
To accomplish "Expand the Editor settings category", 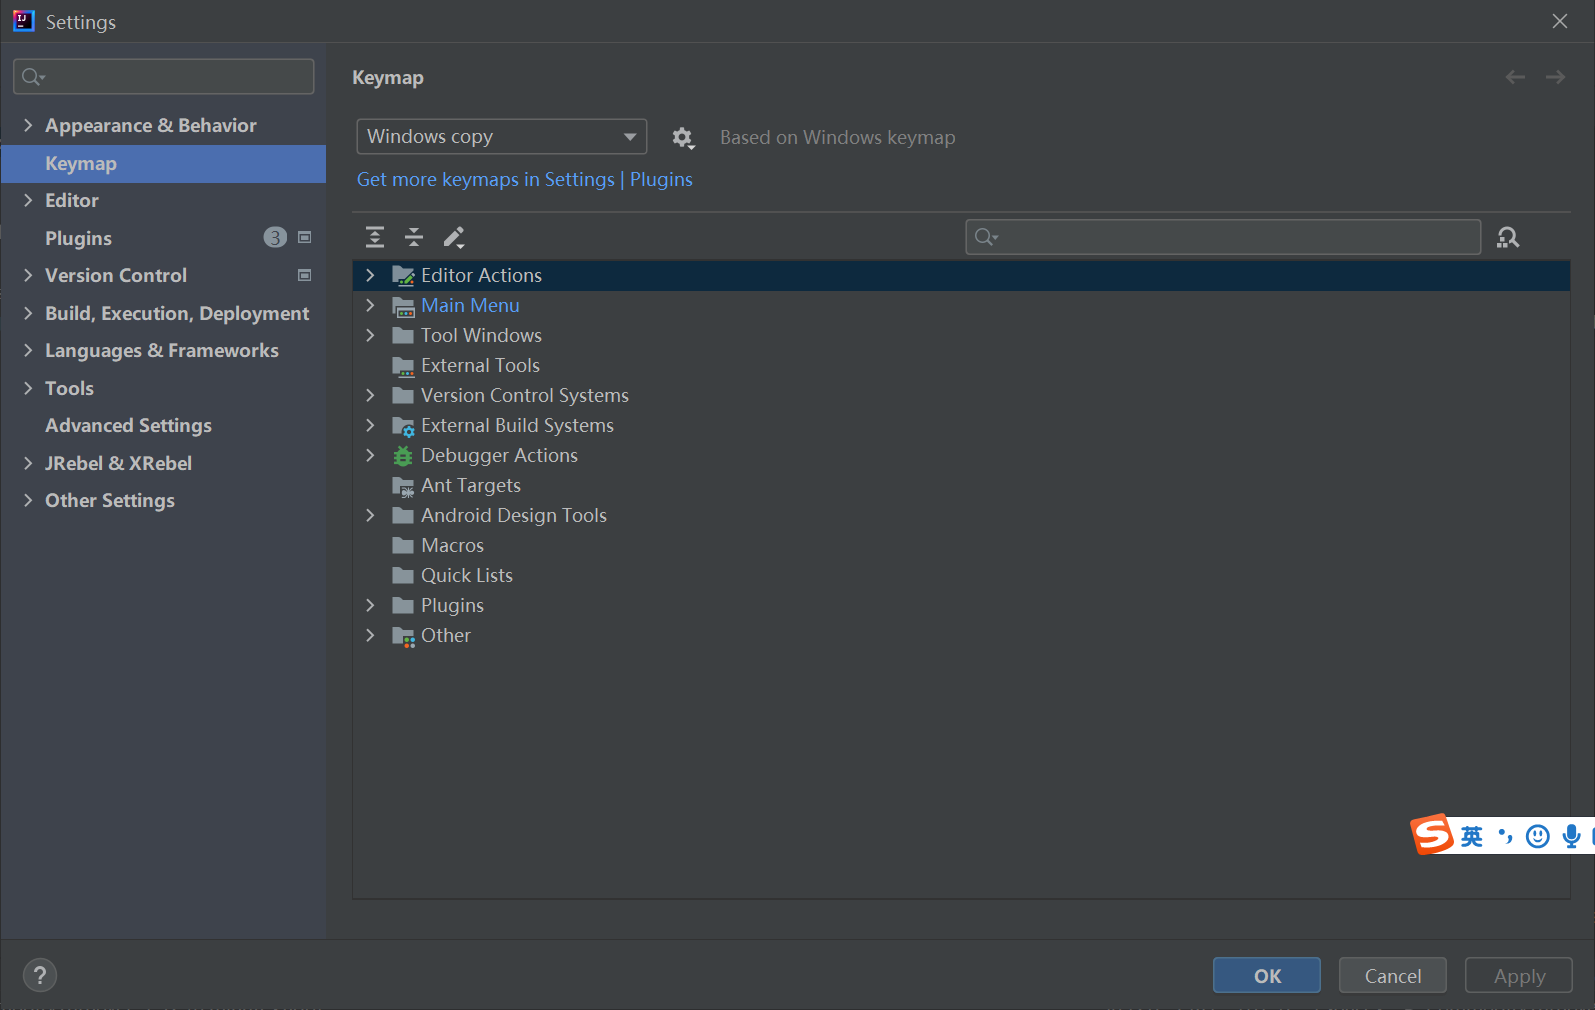I will (28, 200).
